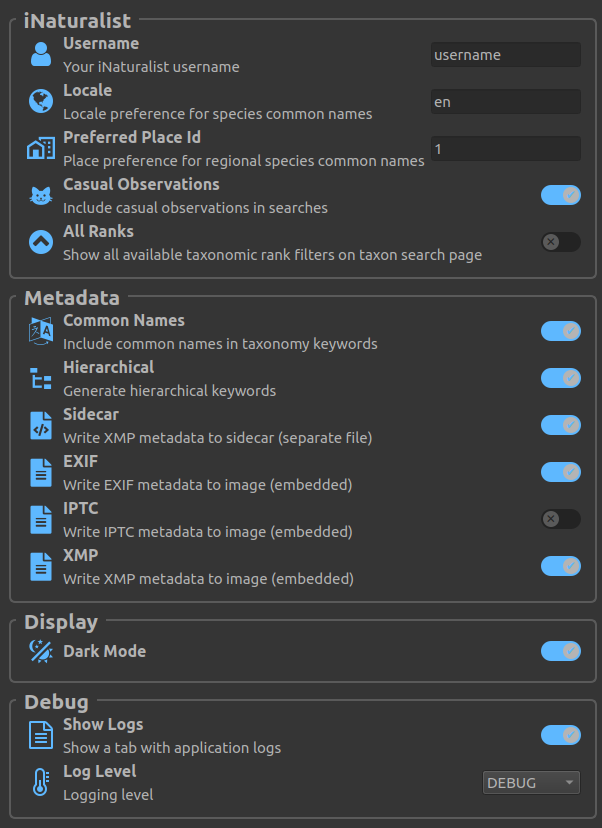Screen dimensions: 602x828
Task: Click the 'Locale' setting label
Action: (88, 90)
